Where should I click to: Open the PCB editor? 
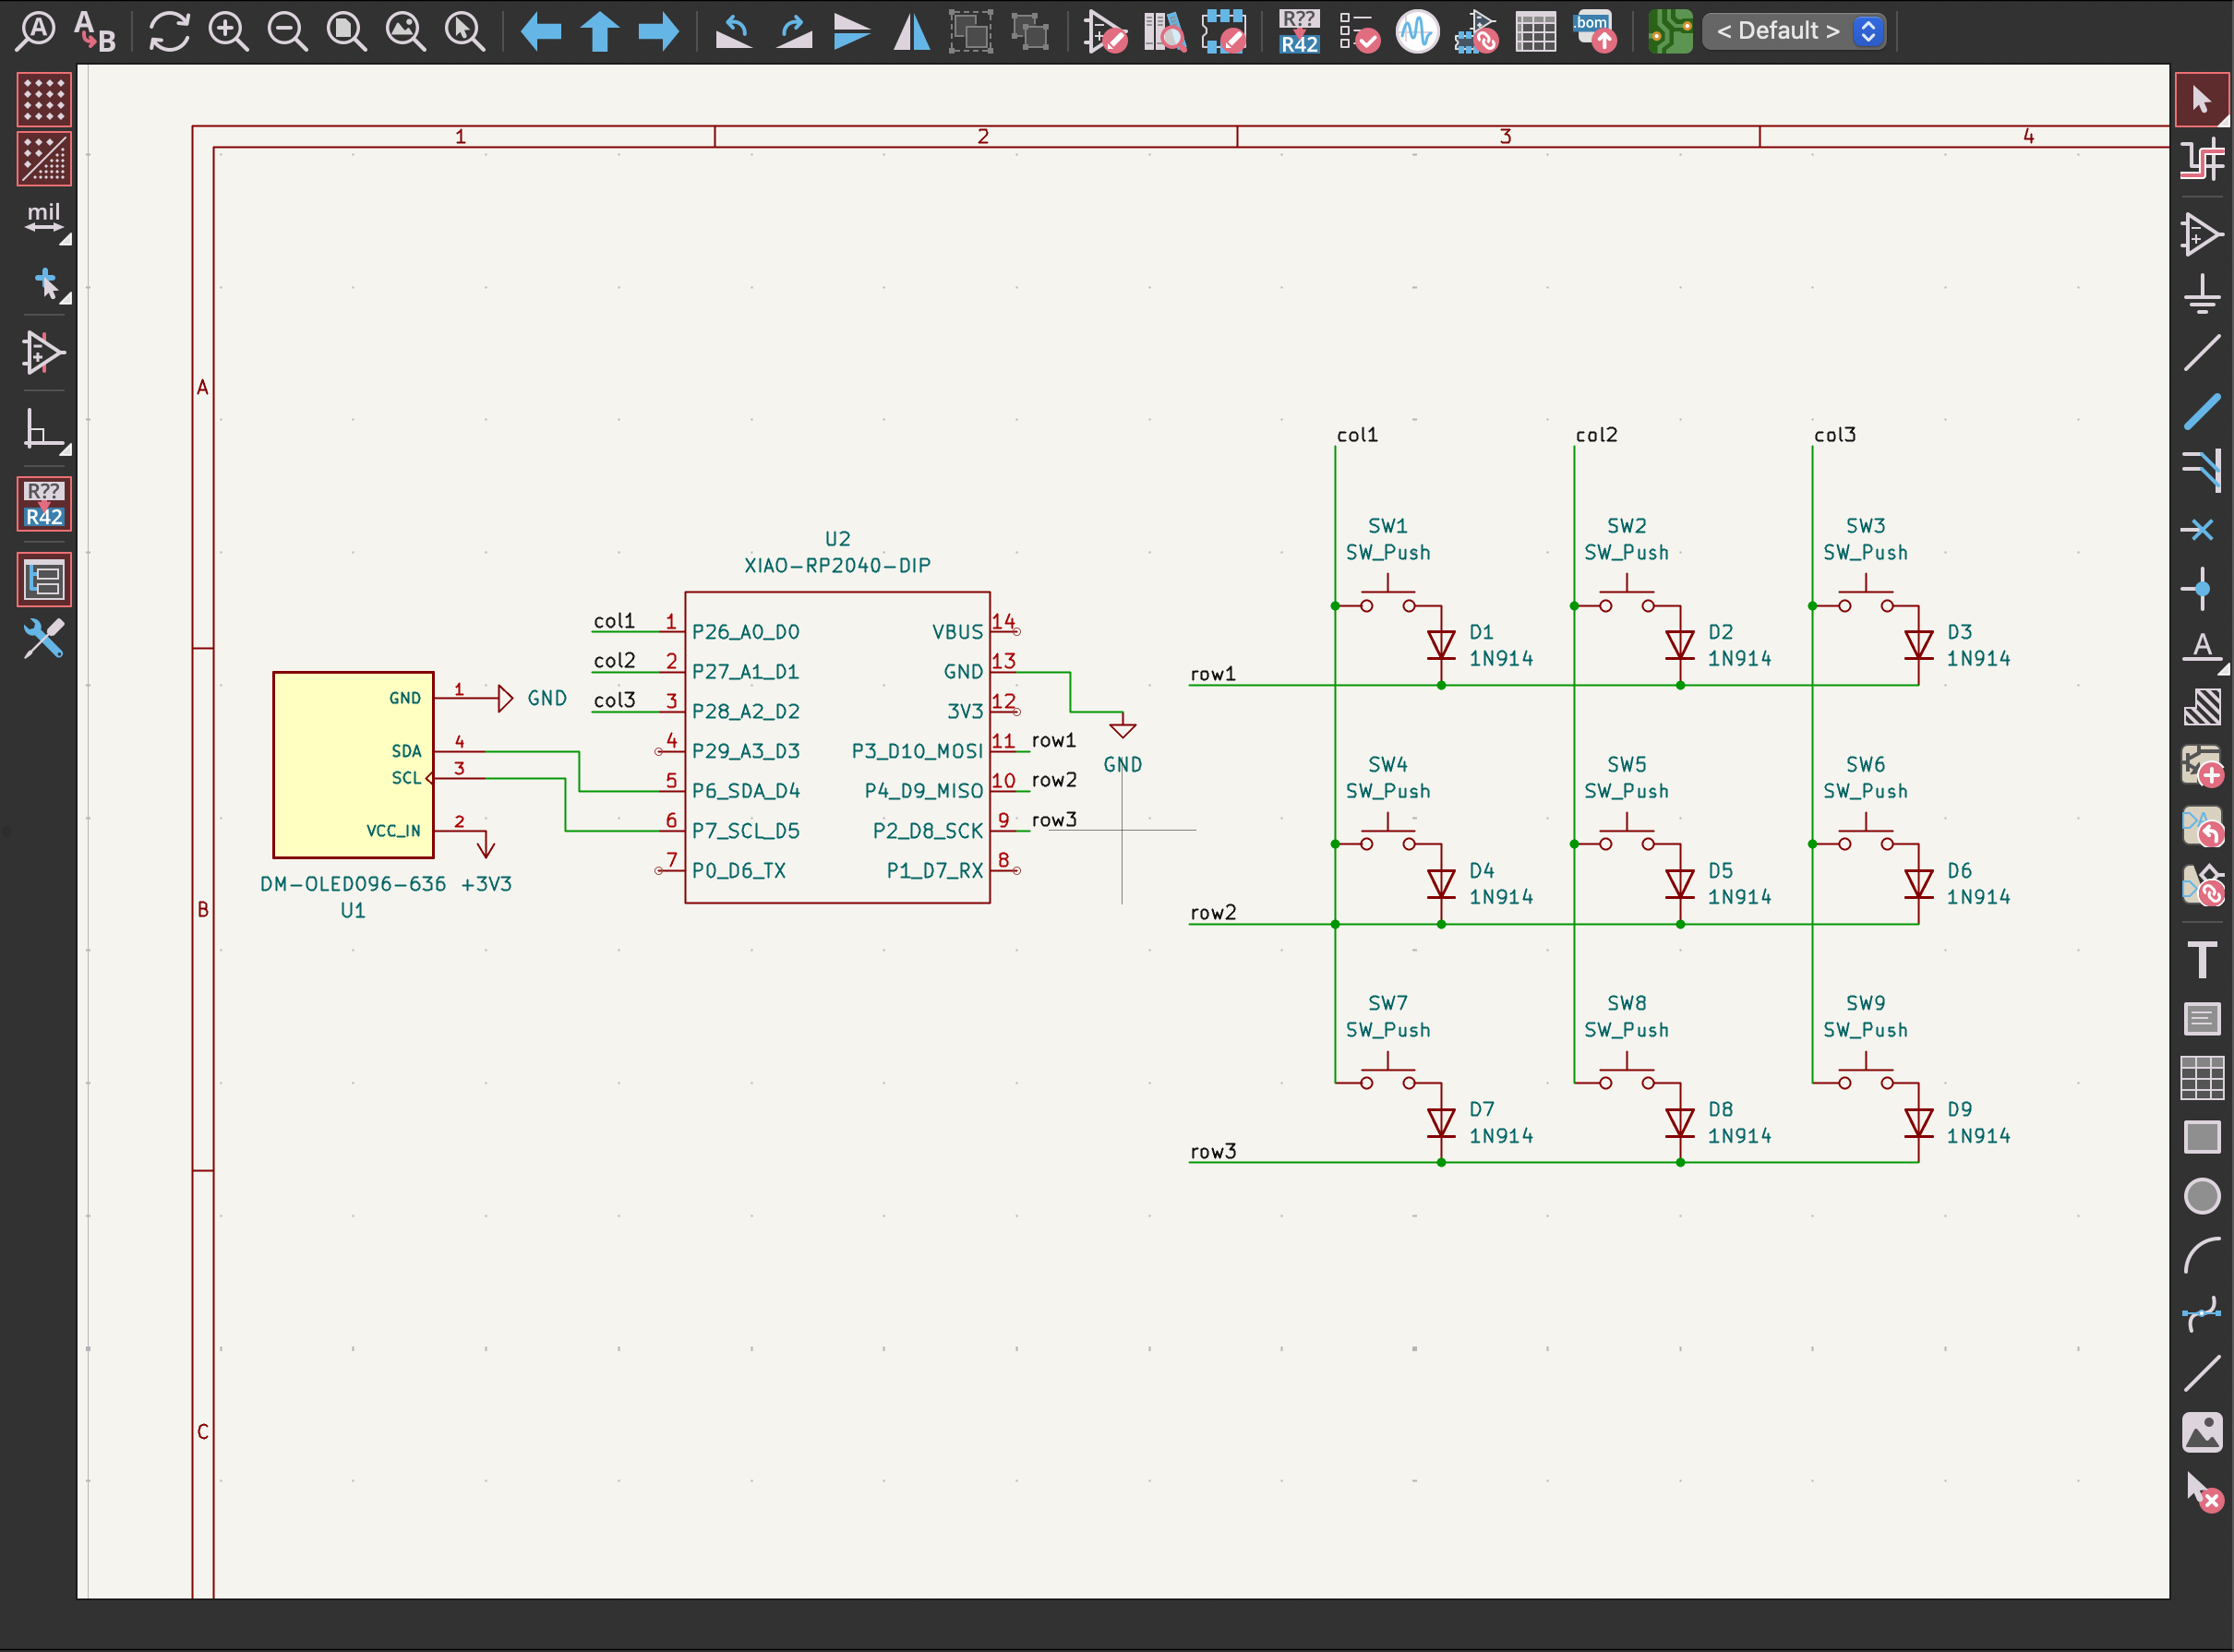(x=1670, y=31)
